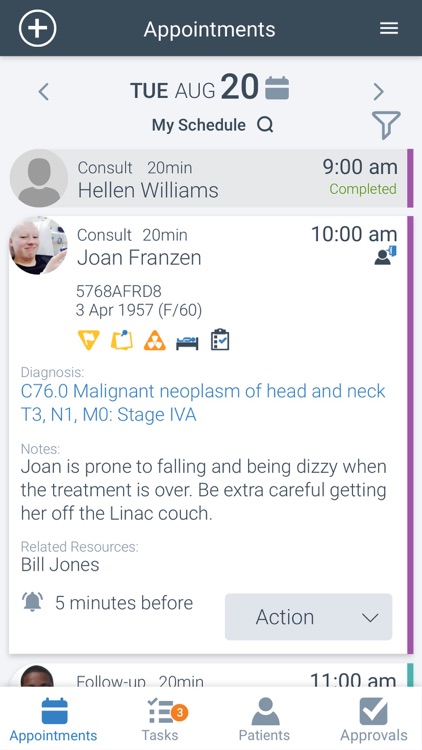Open Joan Franzen's profile photo
The height and width of the screenshot is (750, 422).
38,245
